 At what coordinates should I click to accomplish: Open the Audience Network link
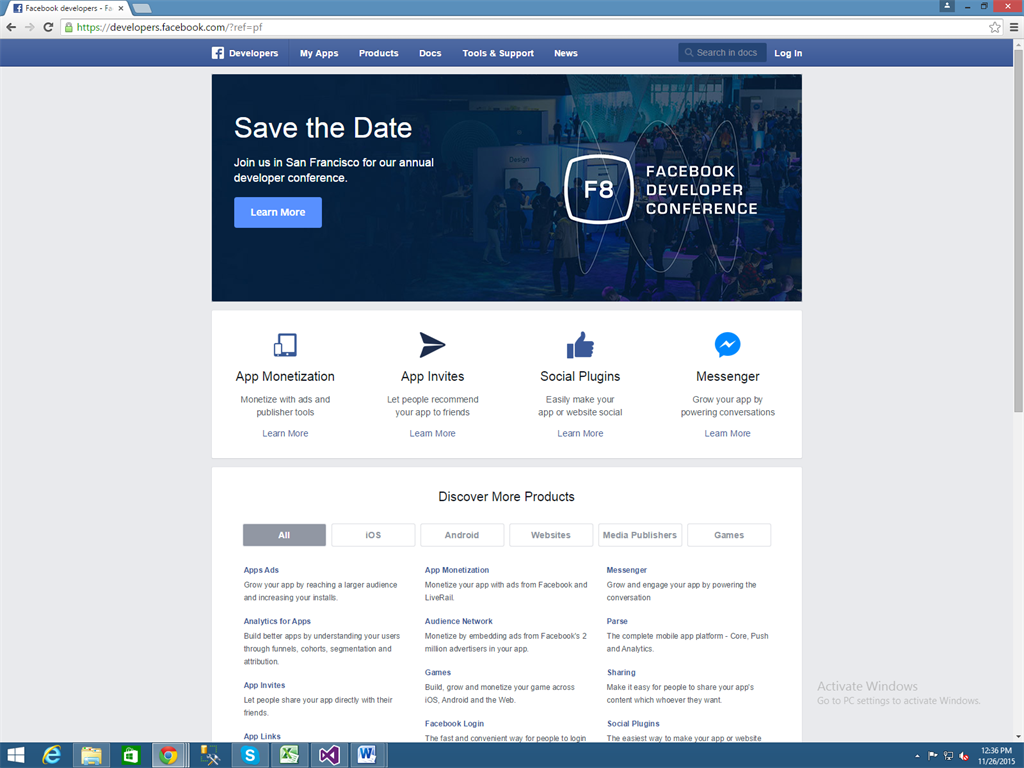click(458, 621)
